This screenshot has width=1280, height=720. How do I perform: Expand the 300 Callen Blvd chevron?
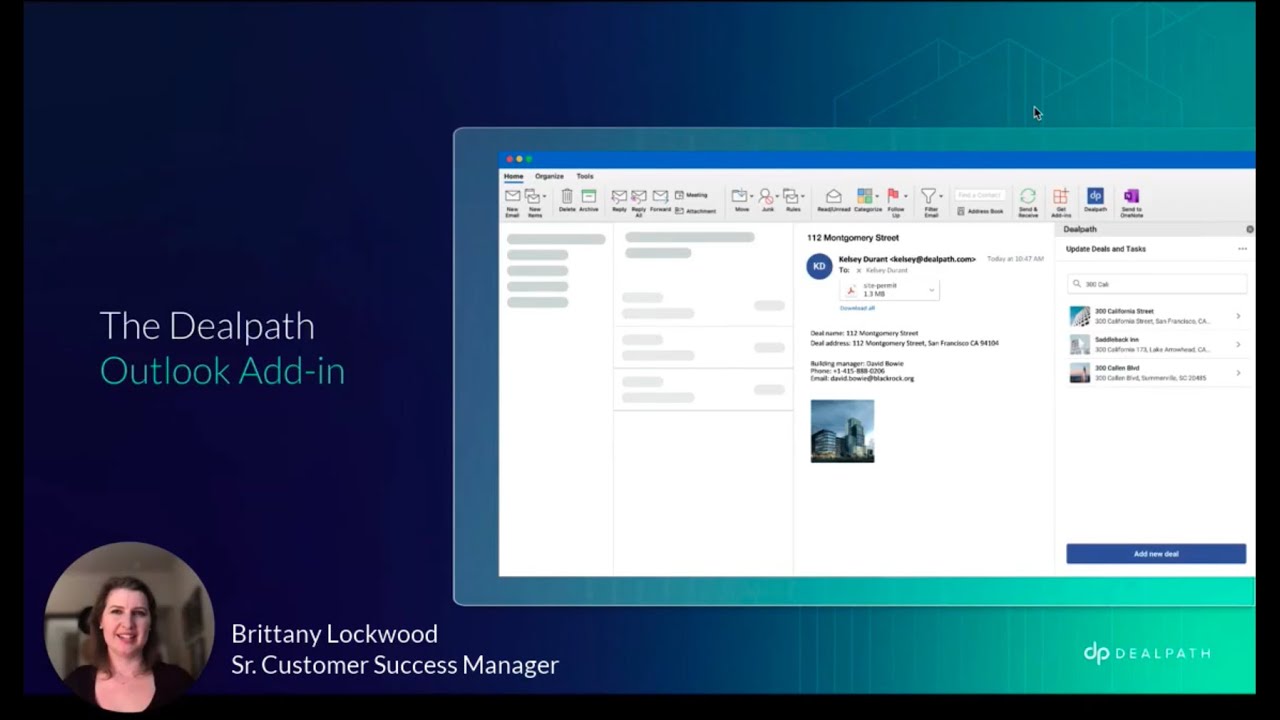[x=1238, y=373]
